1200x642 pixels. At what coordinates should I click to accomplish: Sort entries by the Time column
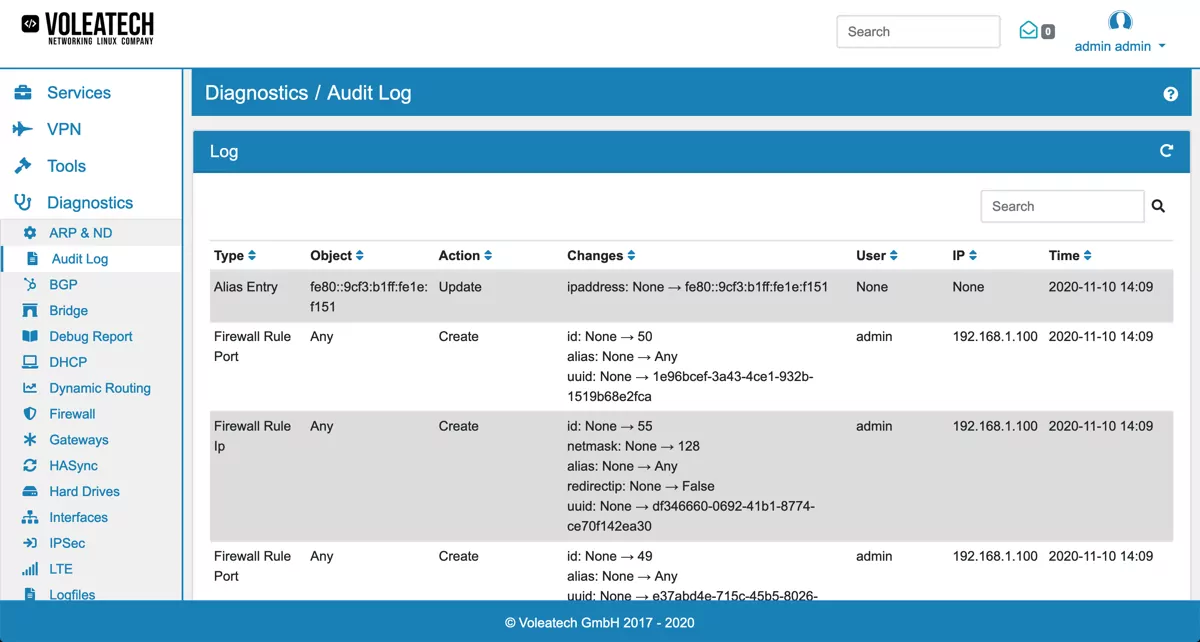coord(1070,255)
